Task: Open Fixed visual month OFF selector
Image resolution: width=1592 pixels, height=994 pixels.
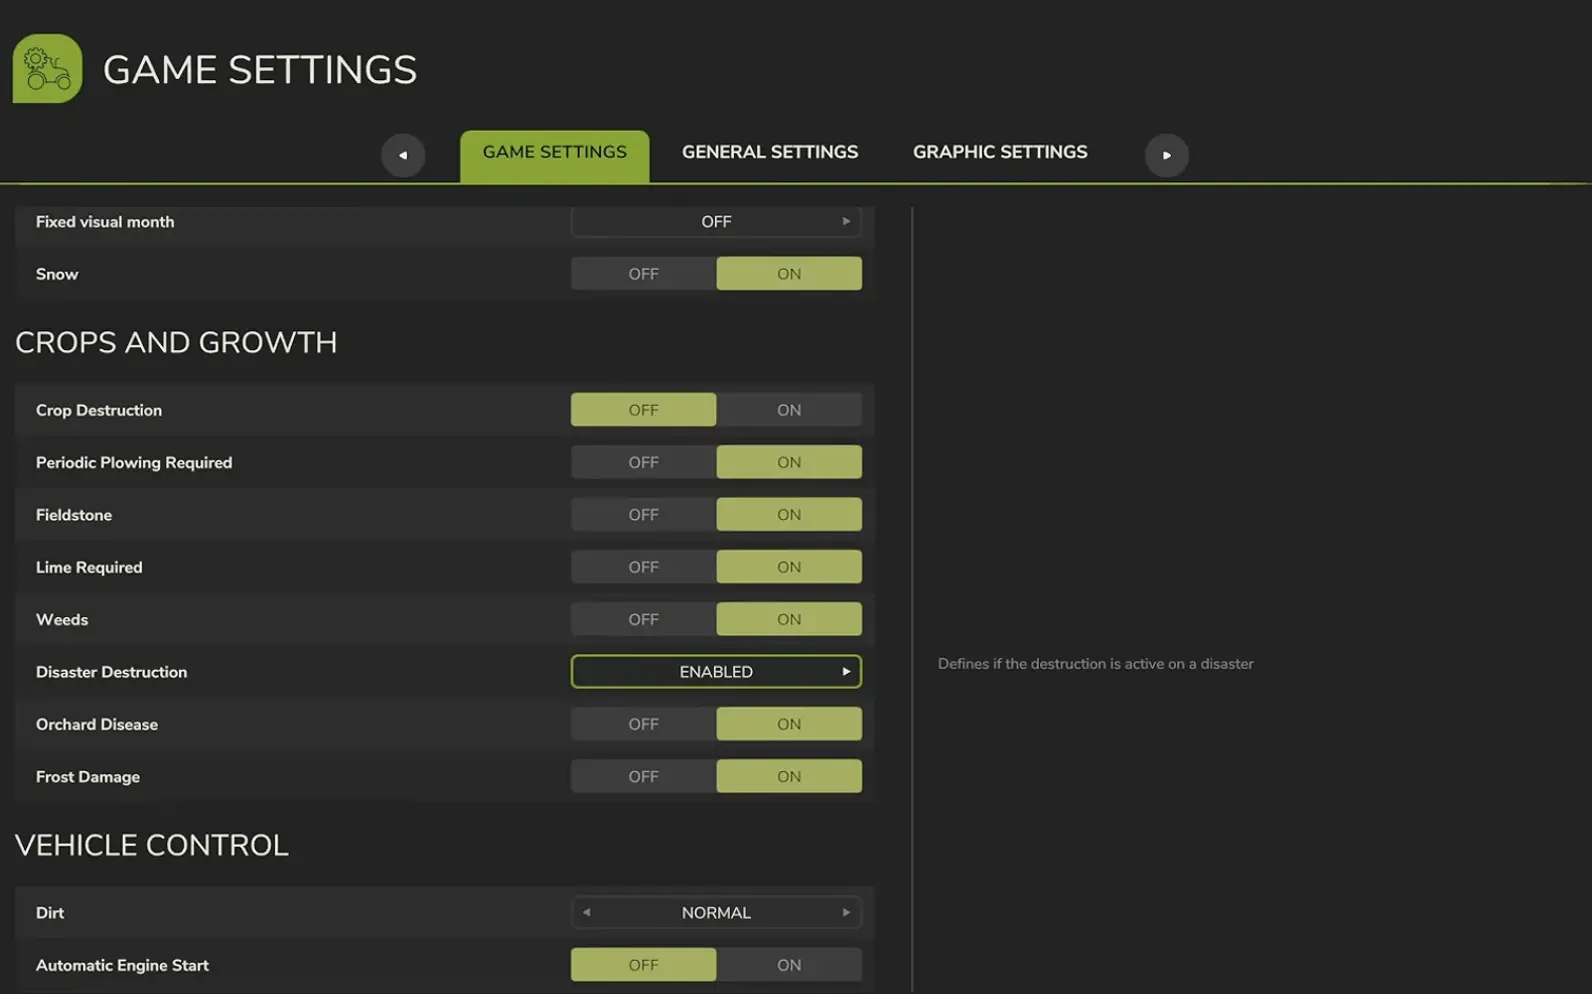Action: click(716, 222)
